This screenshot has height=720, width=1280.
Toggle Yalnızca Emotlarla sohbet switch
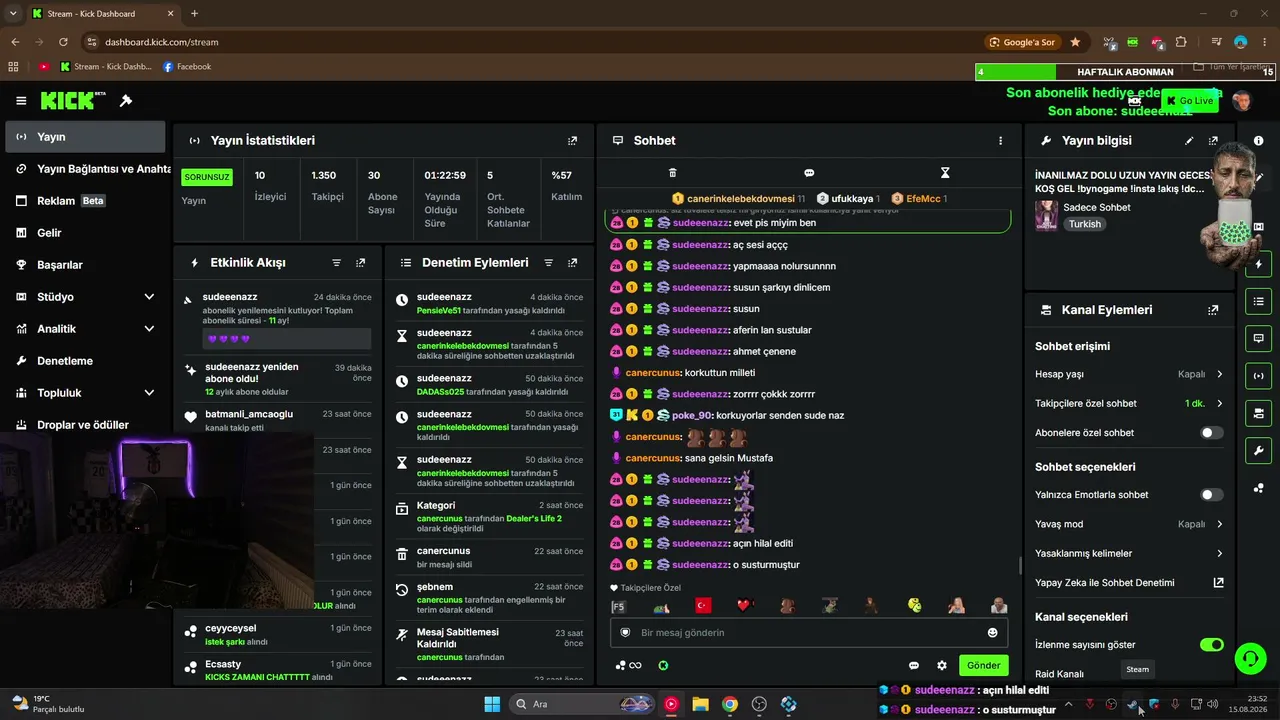click(1211, 495)
